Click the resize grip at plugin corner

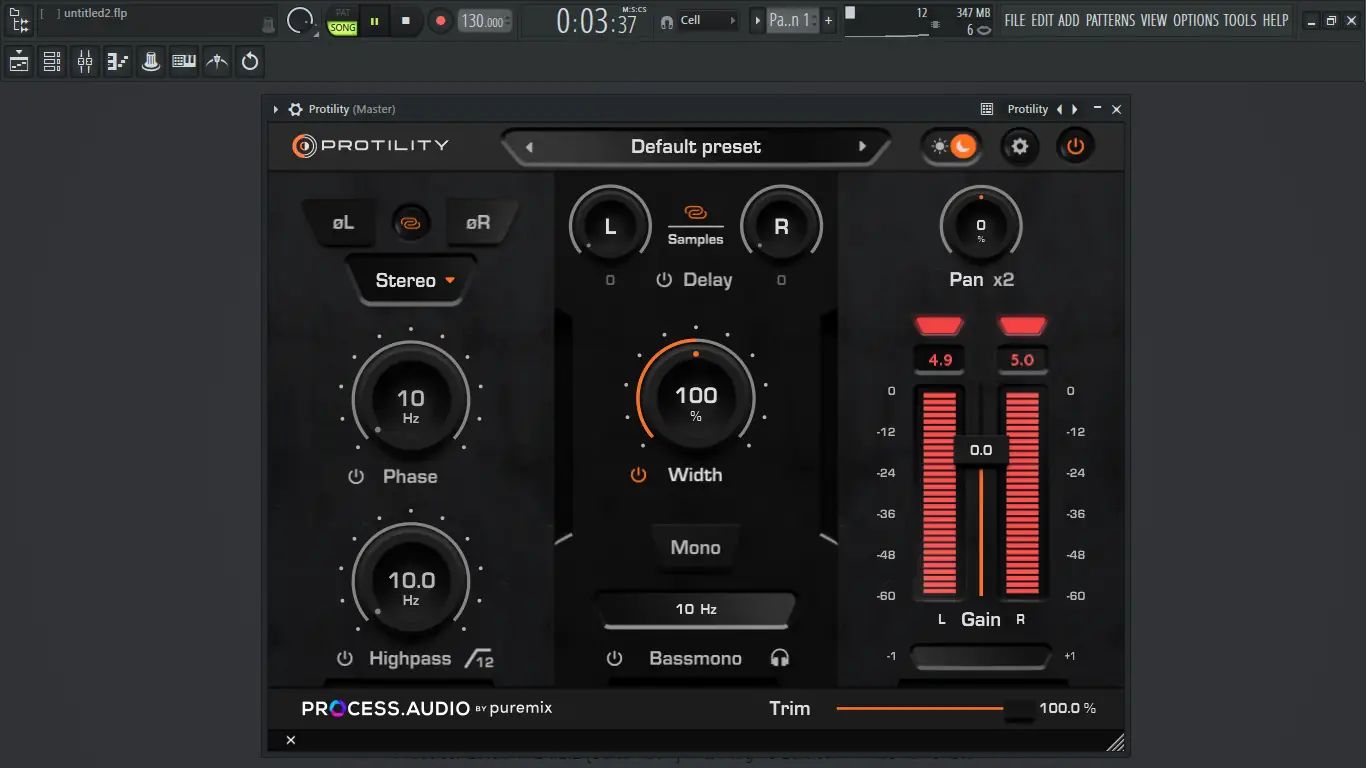(1115, 741)
